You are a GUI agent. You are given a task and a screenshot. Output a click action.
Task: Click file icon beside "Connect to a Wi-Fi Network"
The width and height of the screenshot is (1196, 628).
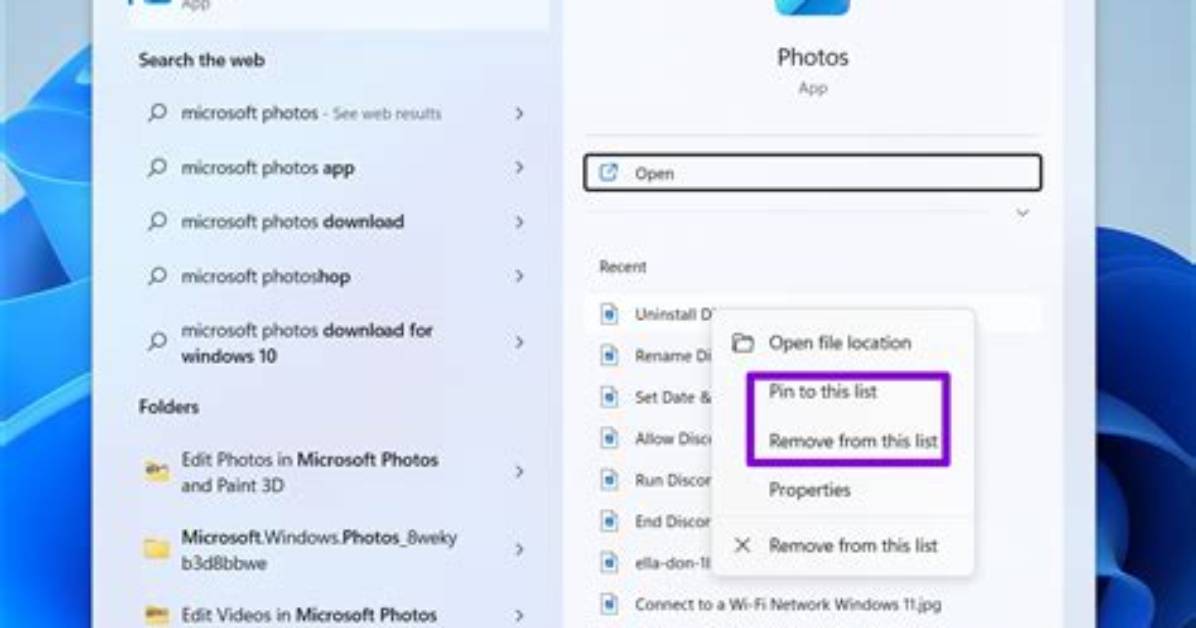(609, 604)
